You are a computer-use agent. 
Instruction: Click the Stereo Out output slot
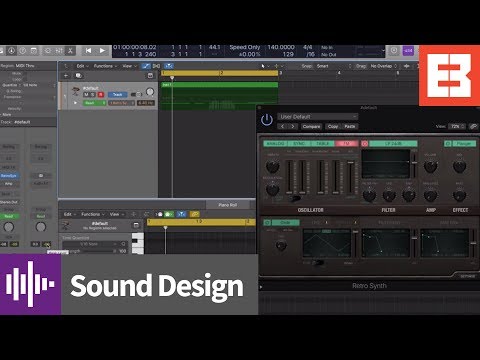9,202
